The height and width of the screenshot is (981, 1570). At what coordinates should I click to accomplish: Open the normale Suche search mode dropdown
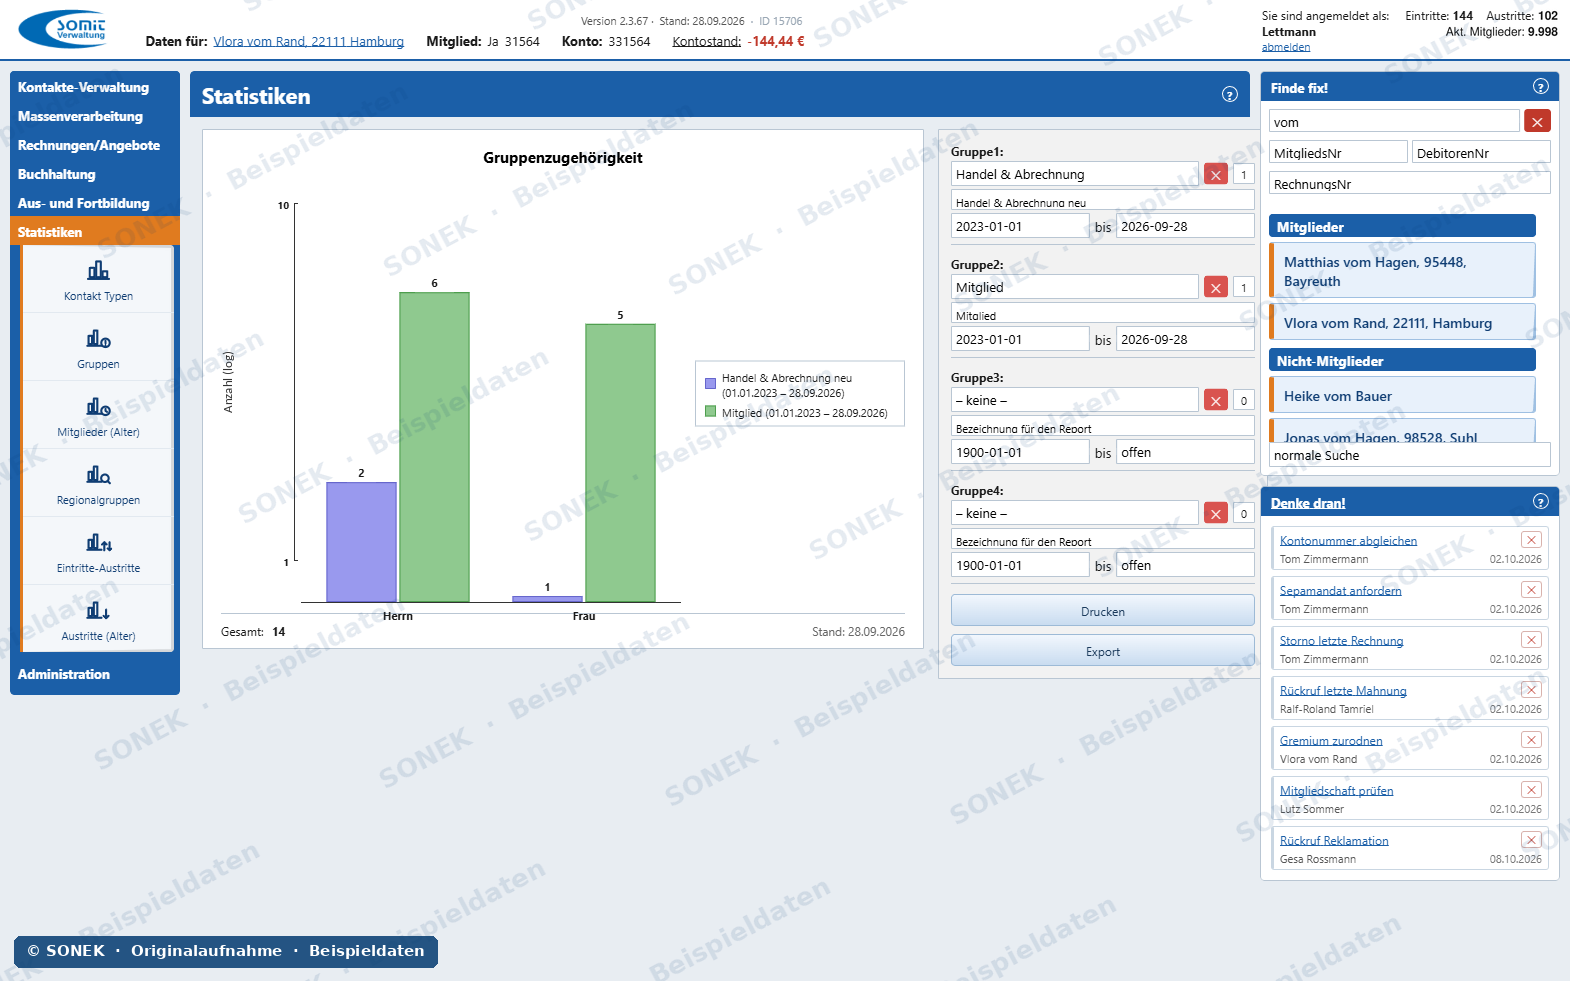tap(1410, 455)
